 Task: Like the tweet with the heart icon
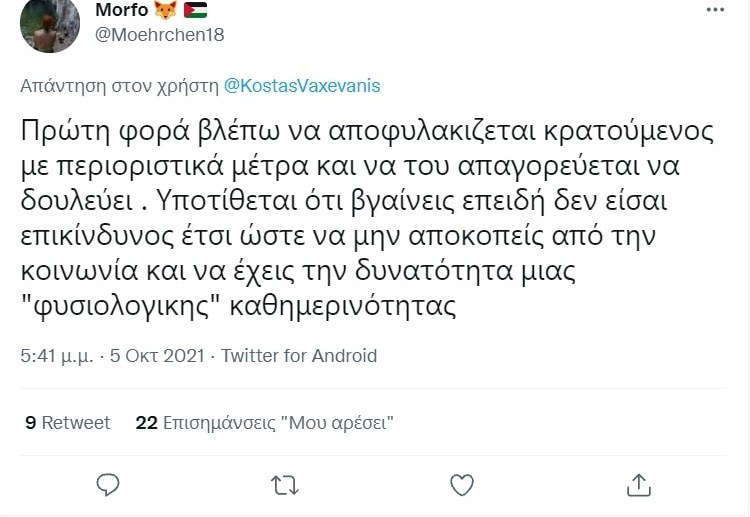461,484
